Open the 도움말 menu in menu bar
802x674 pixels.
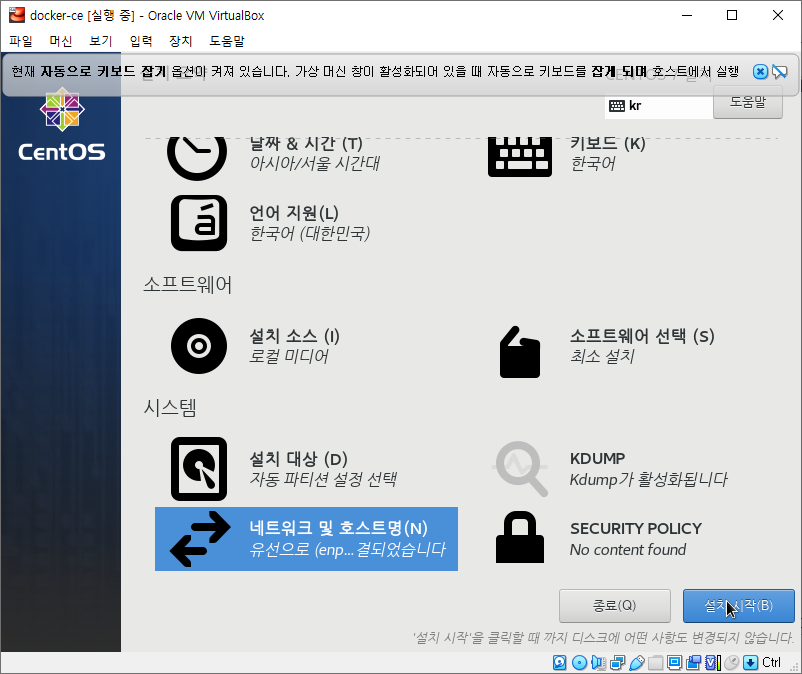(227, 41)
